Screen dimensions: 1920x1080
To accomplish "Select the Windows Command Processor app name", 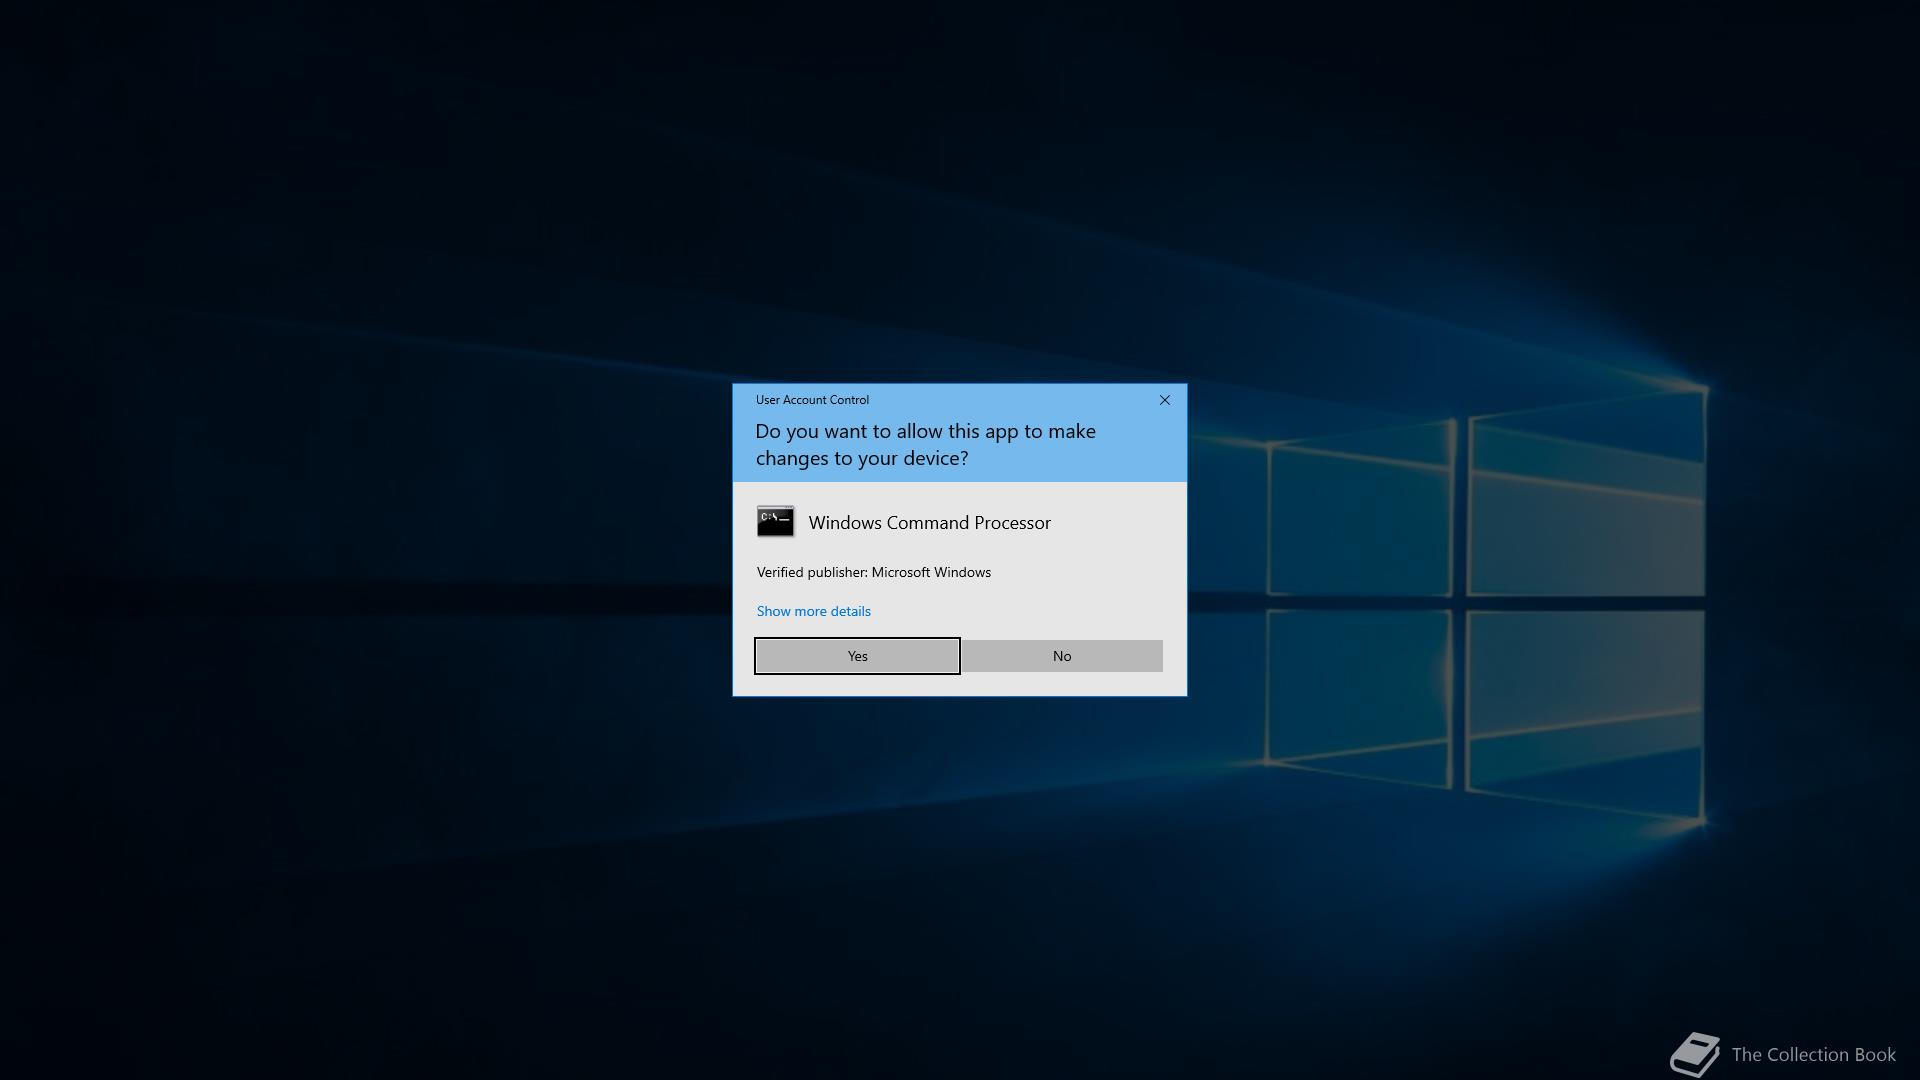I will tap(929, 523).
